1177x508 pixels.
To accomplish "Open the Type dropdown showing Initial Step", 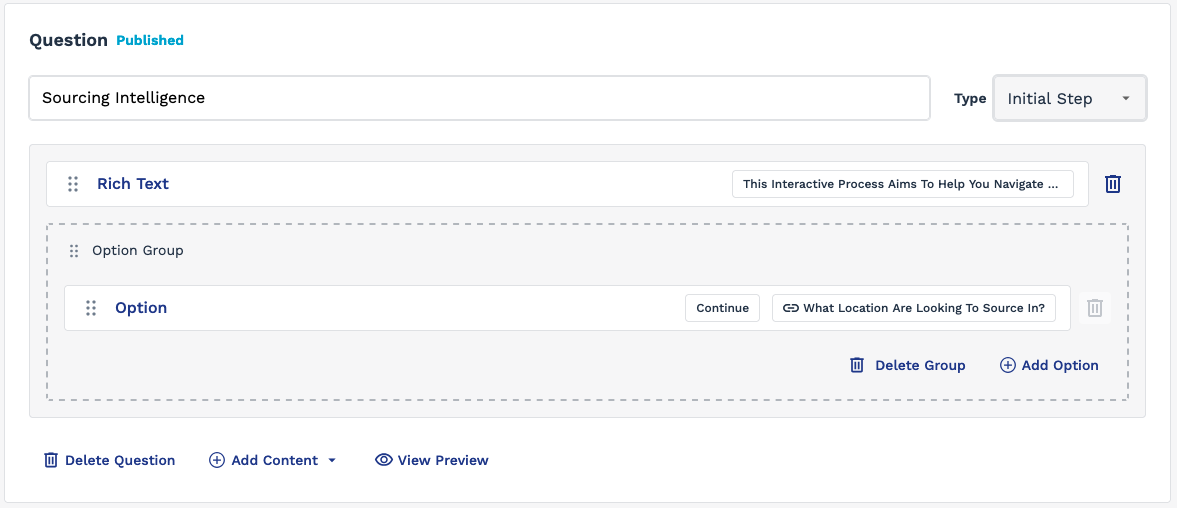I will pos(1070,98).
